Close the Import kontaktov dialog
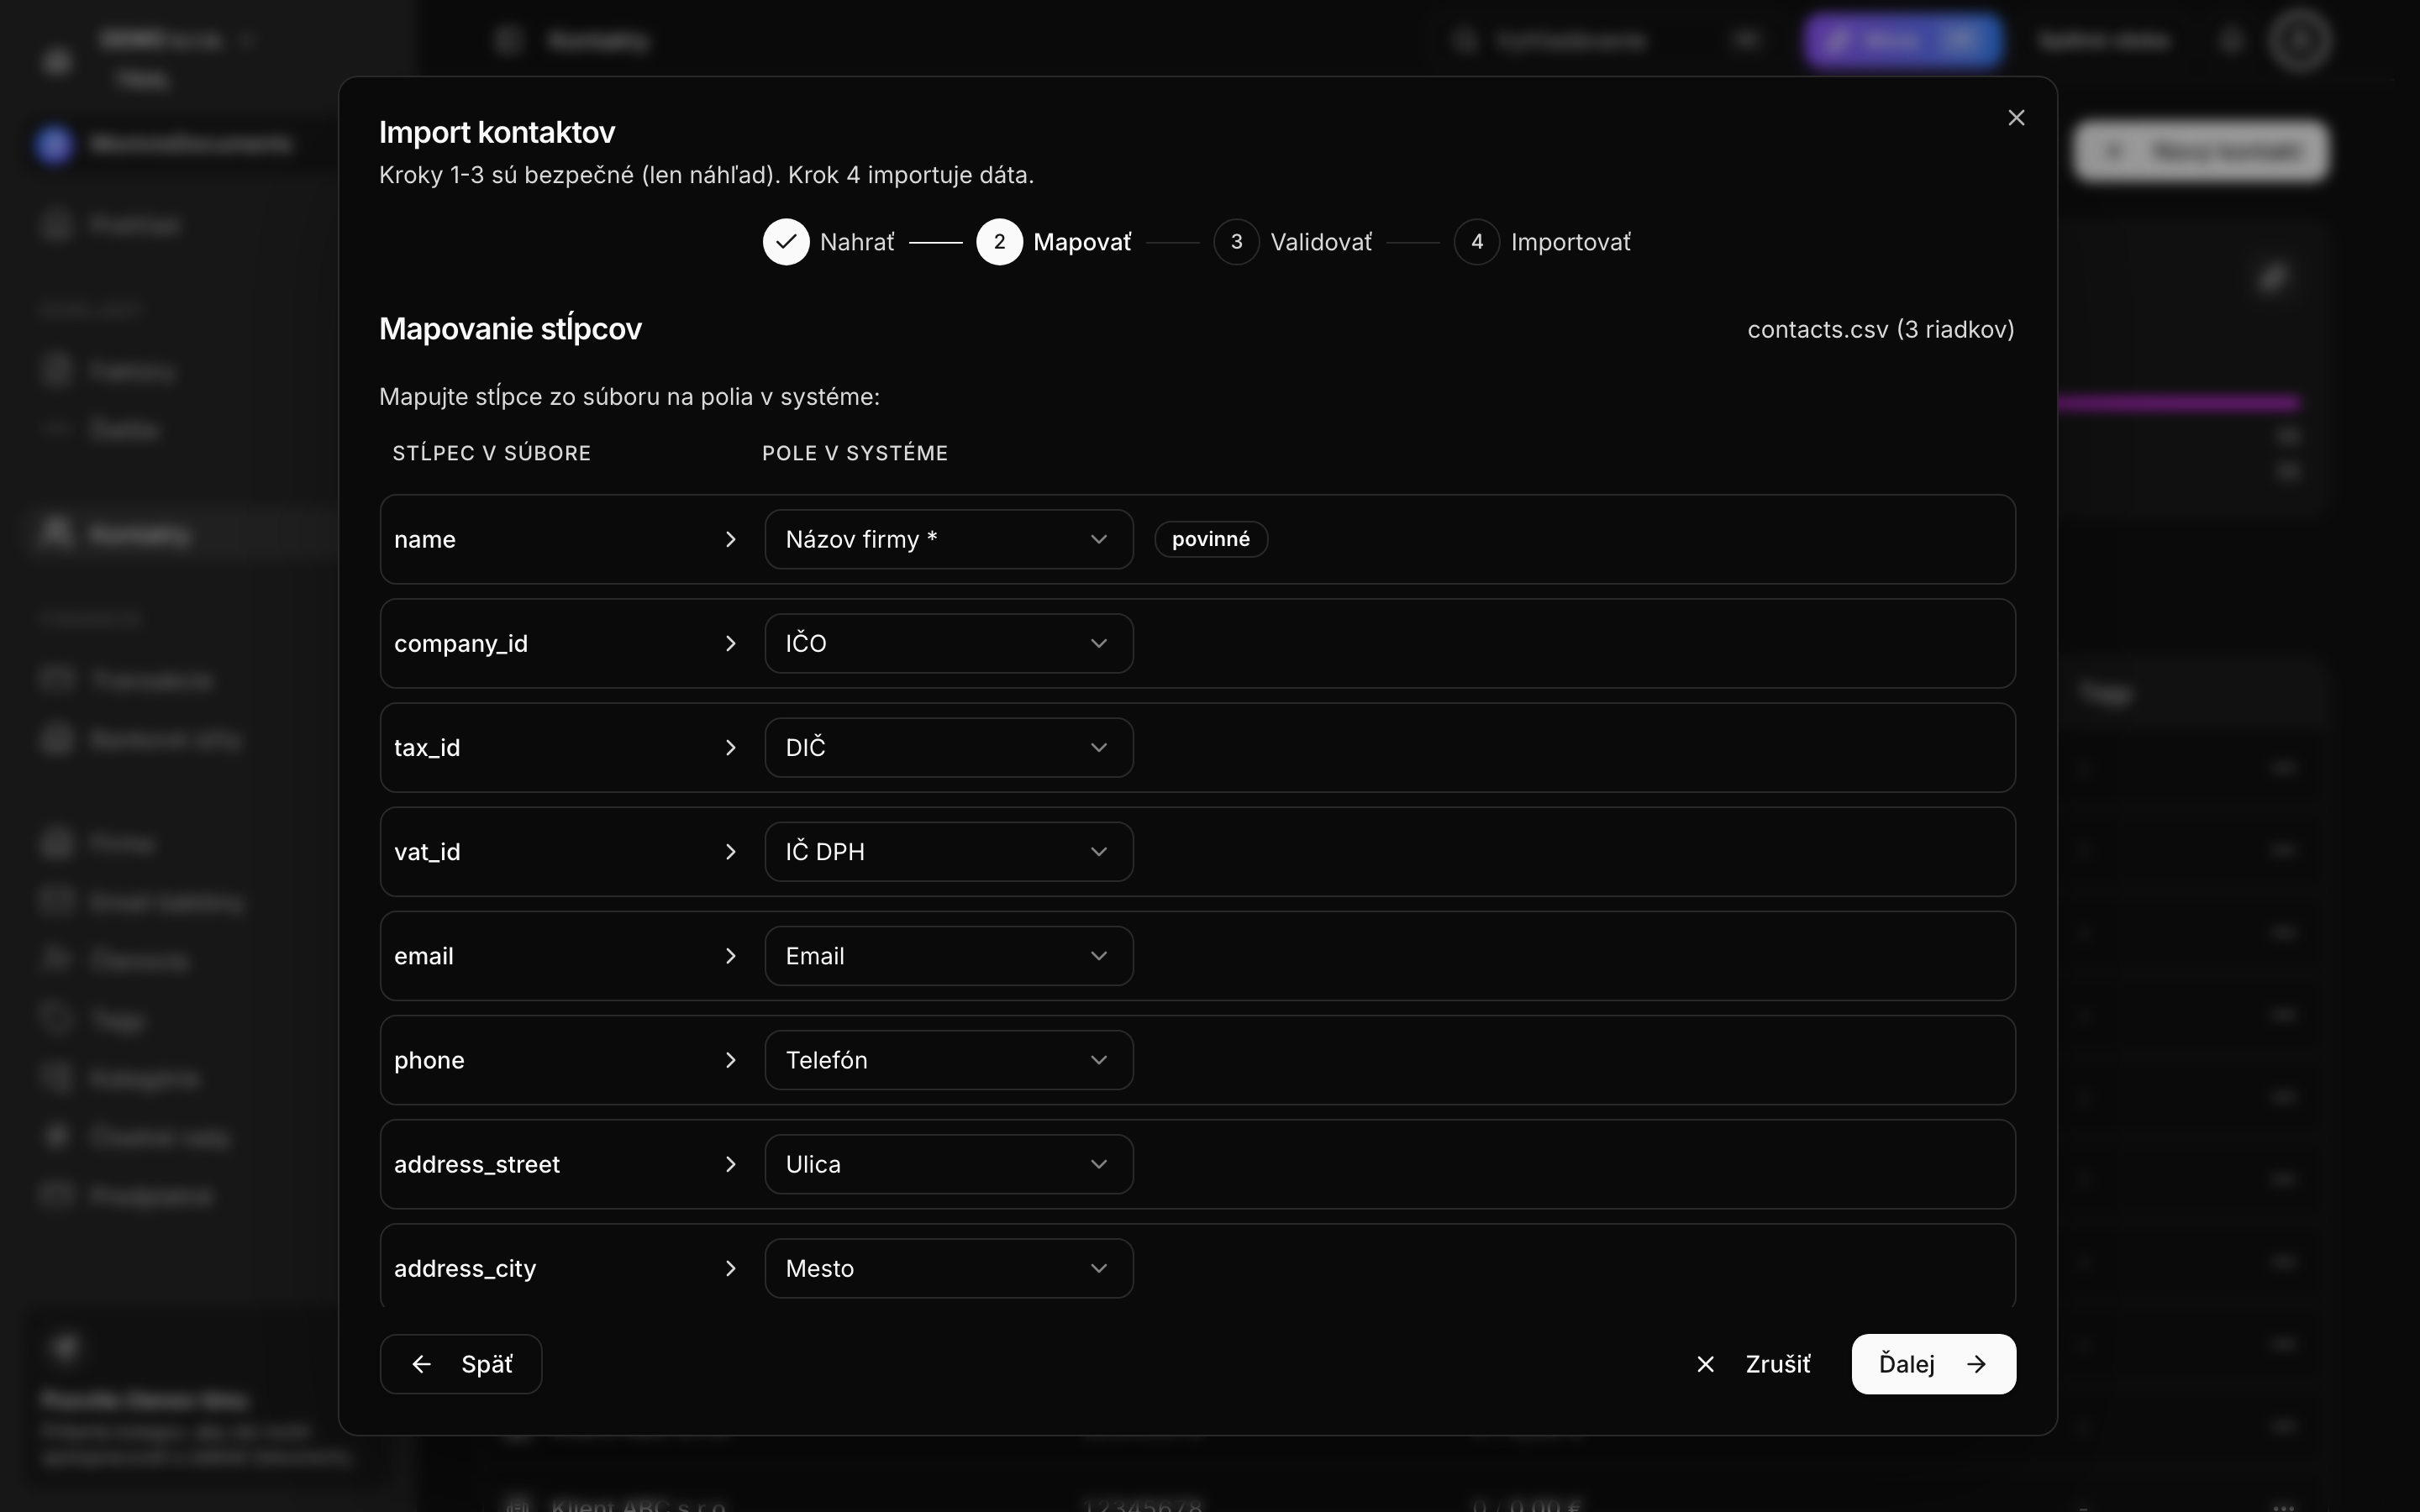Screen dimensions: 2420x1512 coord(2016,118)
